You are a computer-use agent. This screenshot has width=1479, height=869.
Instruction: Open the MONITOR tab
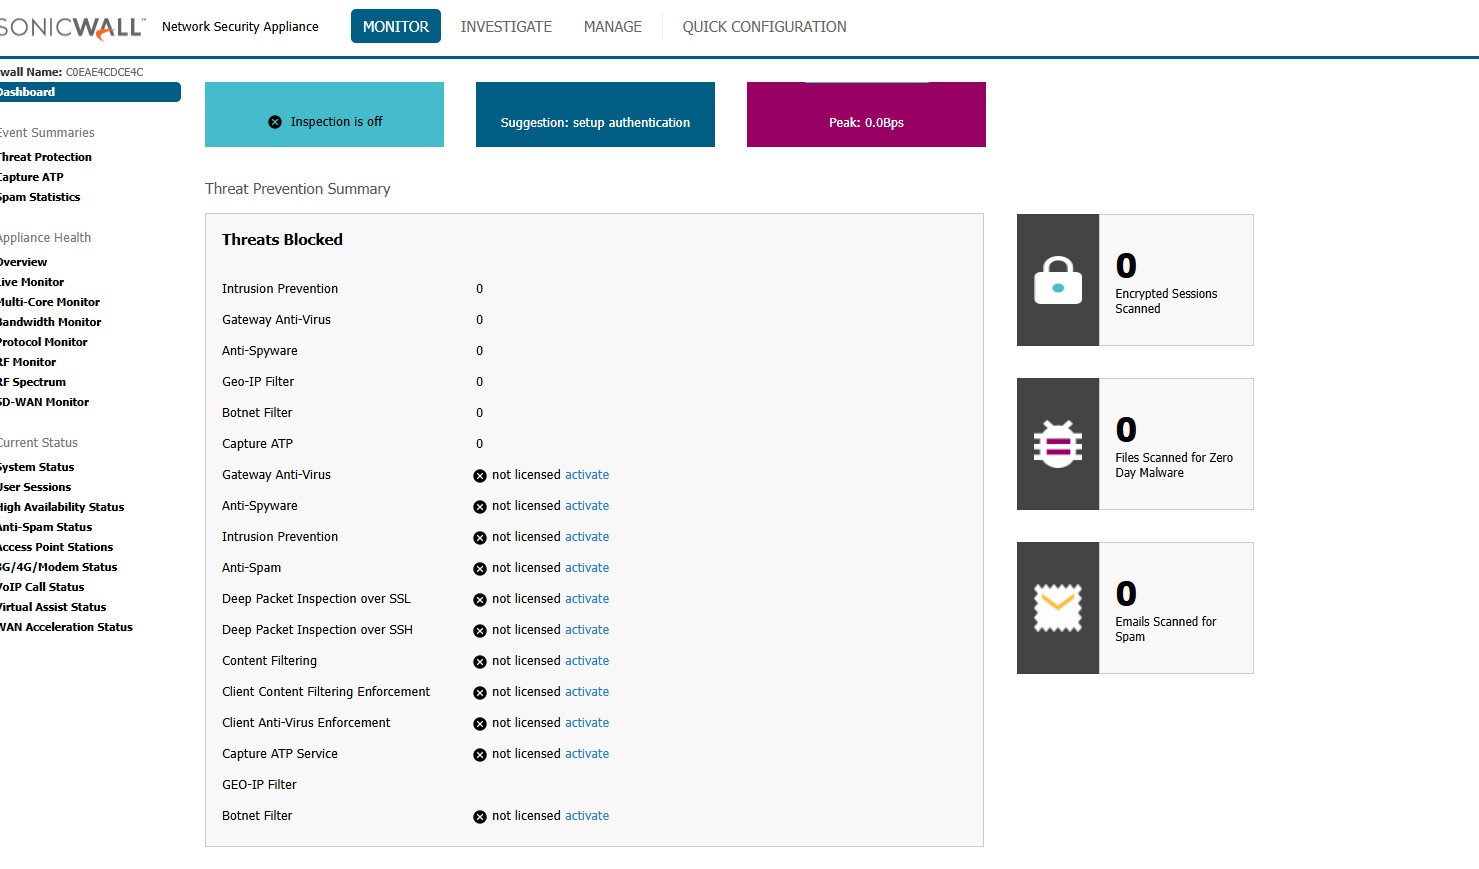396,27
